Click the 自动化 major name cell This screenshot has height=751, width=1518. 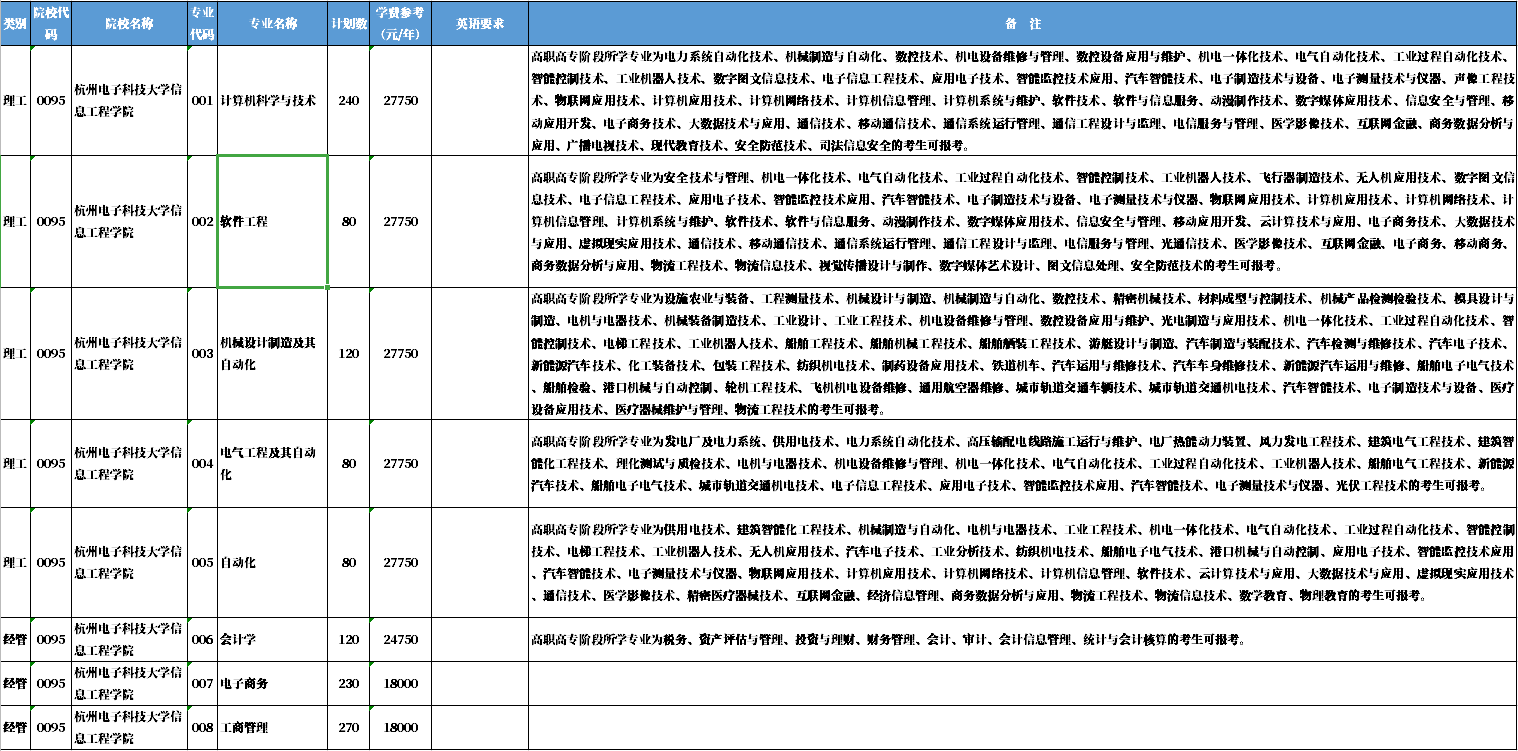pyautogui.click(x=273, y=563)
